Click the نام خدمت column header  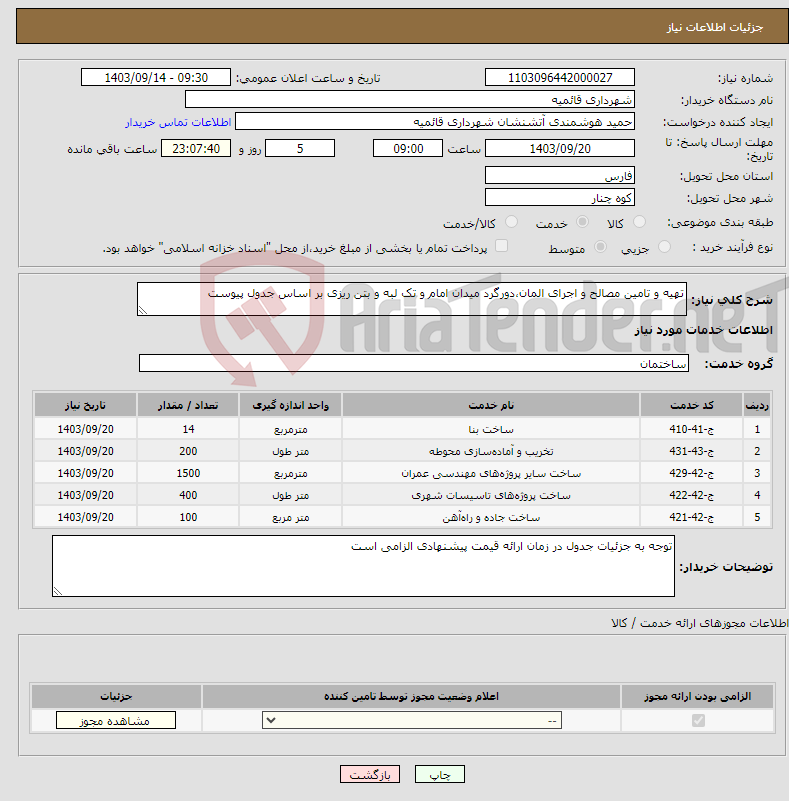pyautogui.click(x=491, y=405)
